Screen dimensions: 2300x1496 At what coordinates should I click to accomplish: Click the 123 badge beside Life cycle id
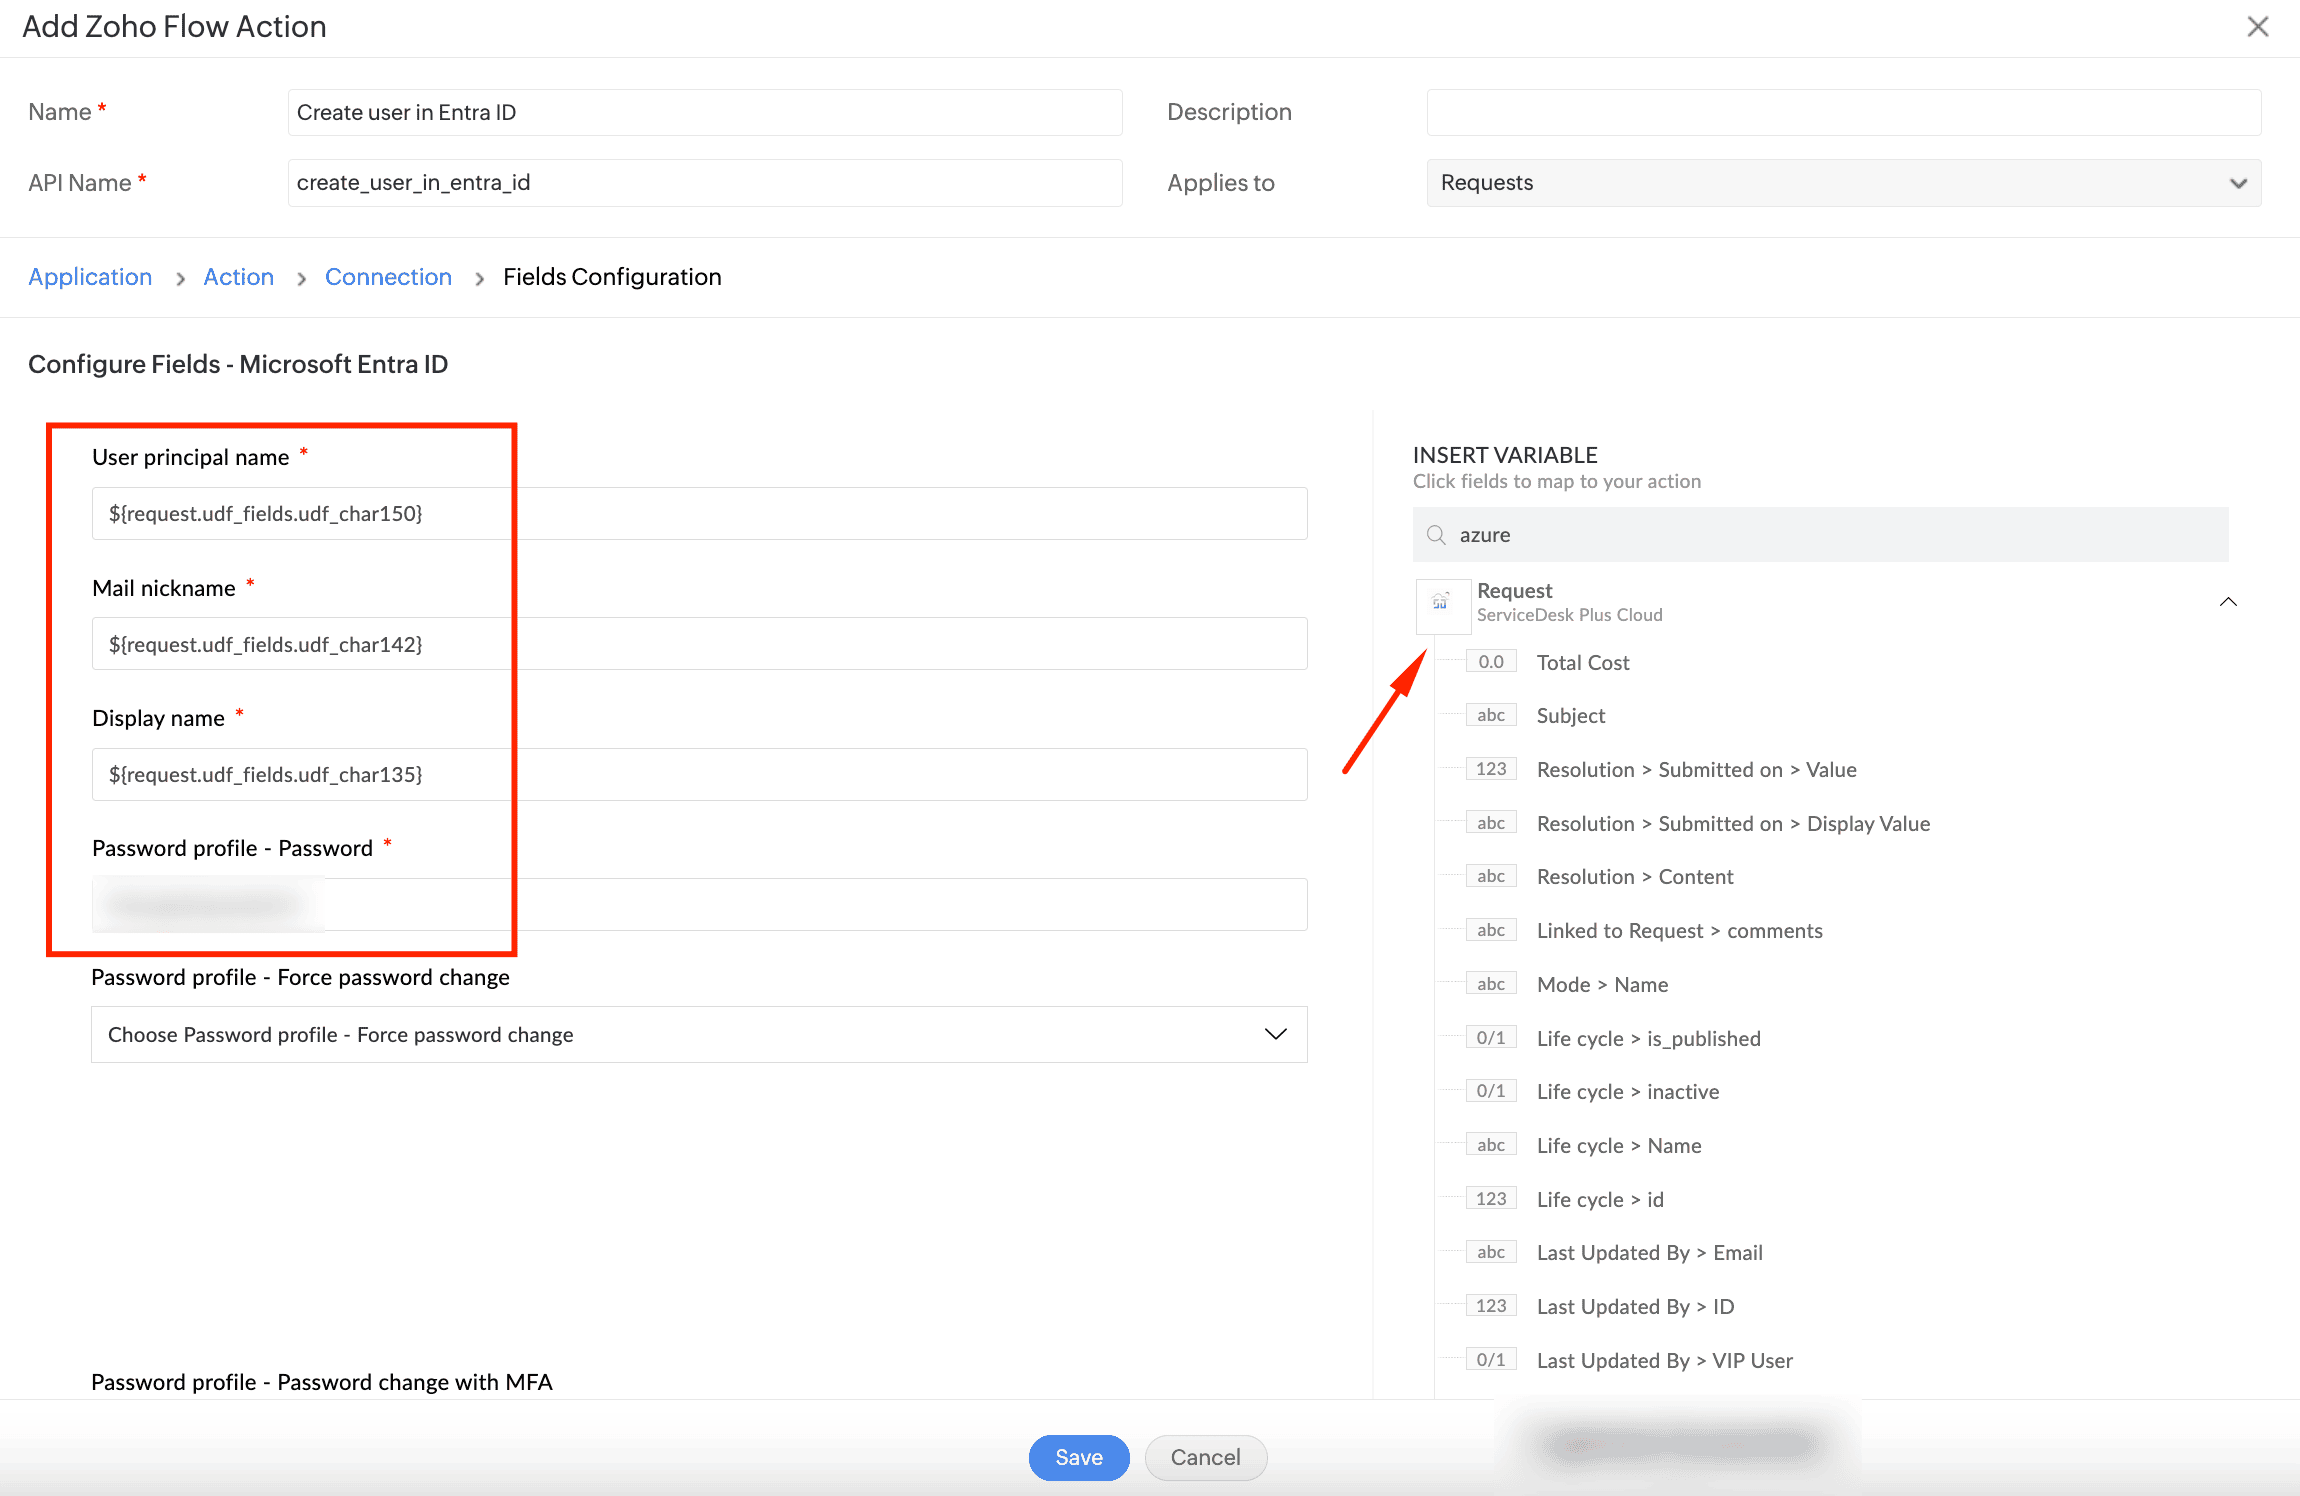tap(1490, 1199)
